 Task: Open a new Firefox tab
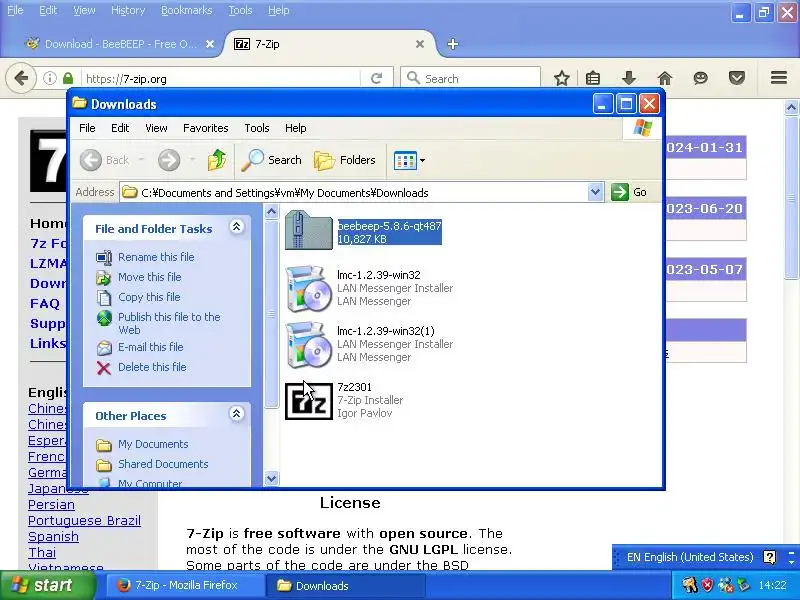pos(453,44)
